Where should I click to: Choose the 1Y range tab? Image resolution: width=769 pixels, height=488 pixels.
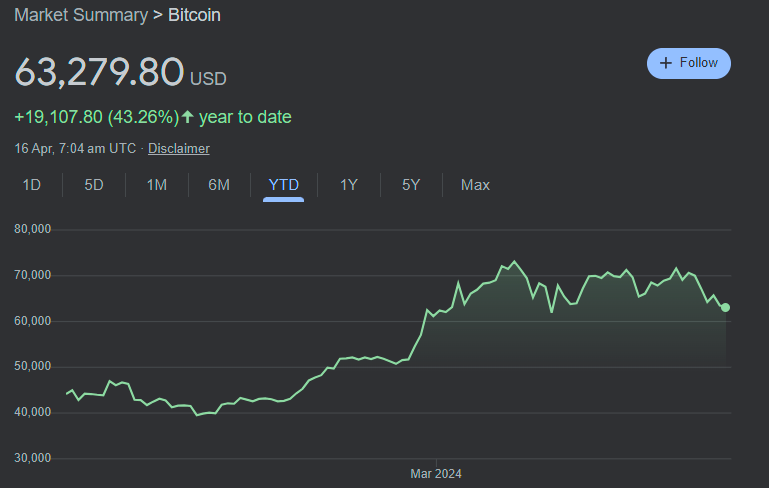(x=349, y=185)
